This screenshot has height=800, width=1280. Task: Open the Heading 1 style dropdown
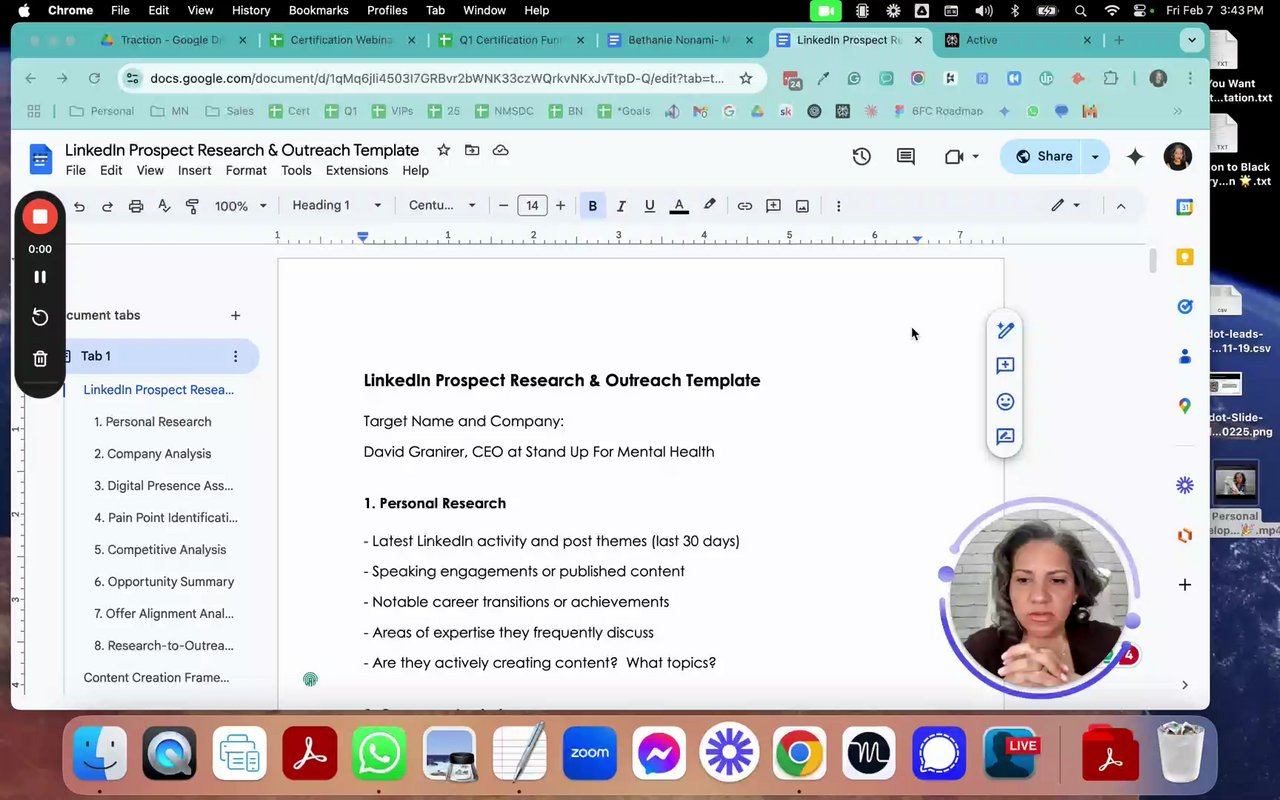coord(337,206)
